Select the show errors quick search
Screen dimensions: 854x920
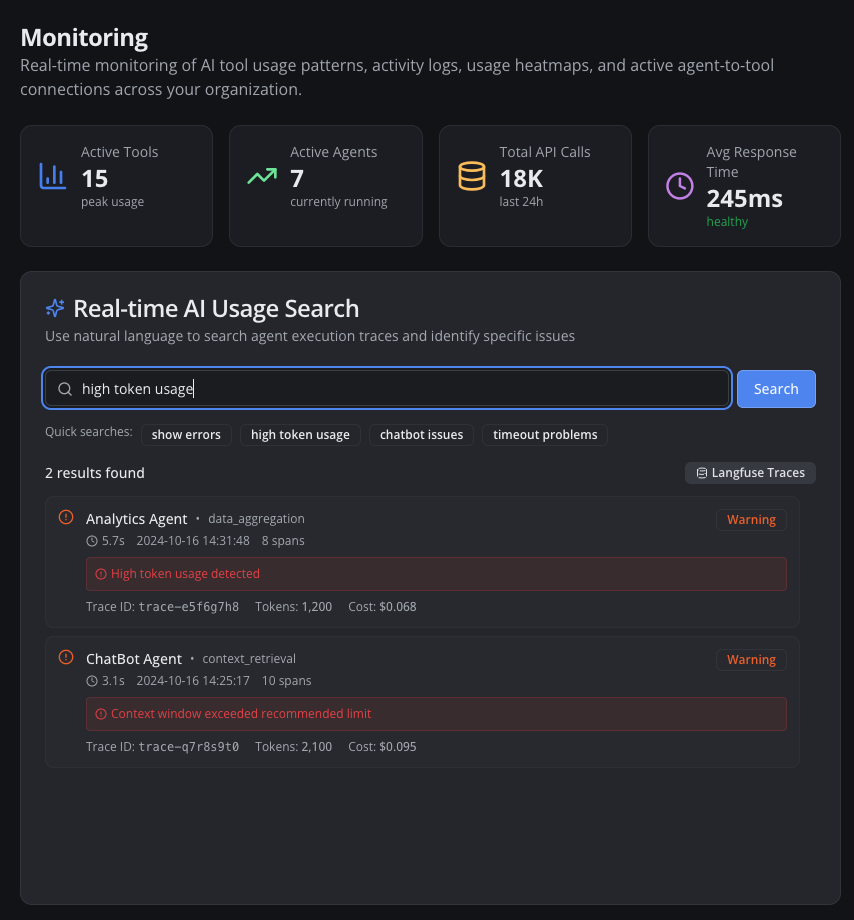click(186, 435)
